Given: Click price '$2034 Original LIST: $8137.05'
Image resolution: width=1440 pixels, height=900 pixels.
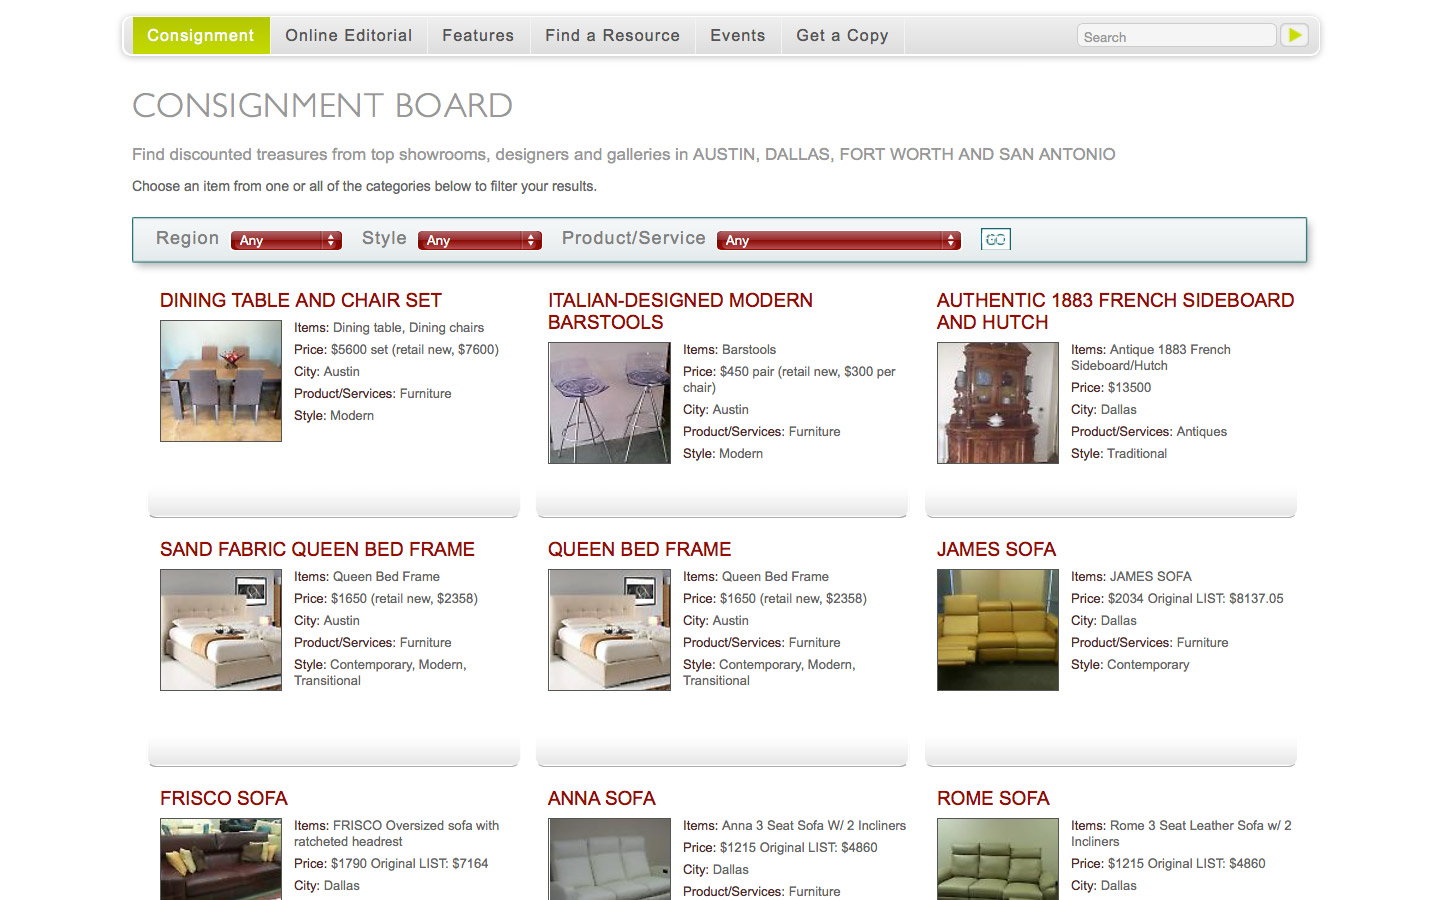Looking at the screenshot, I should pos(1196,599).
